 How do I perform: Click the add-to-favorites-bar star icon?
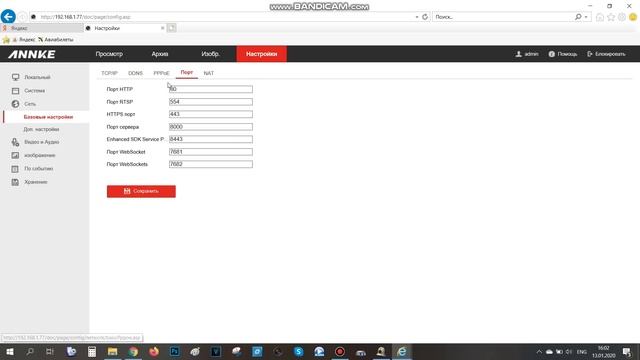coord(6,40)
